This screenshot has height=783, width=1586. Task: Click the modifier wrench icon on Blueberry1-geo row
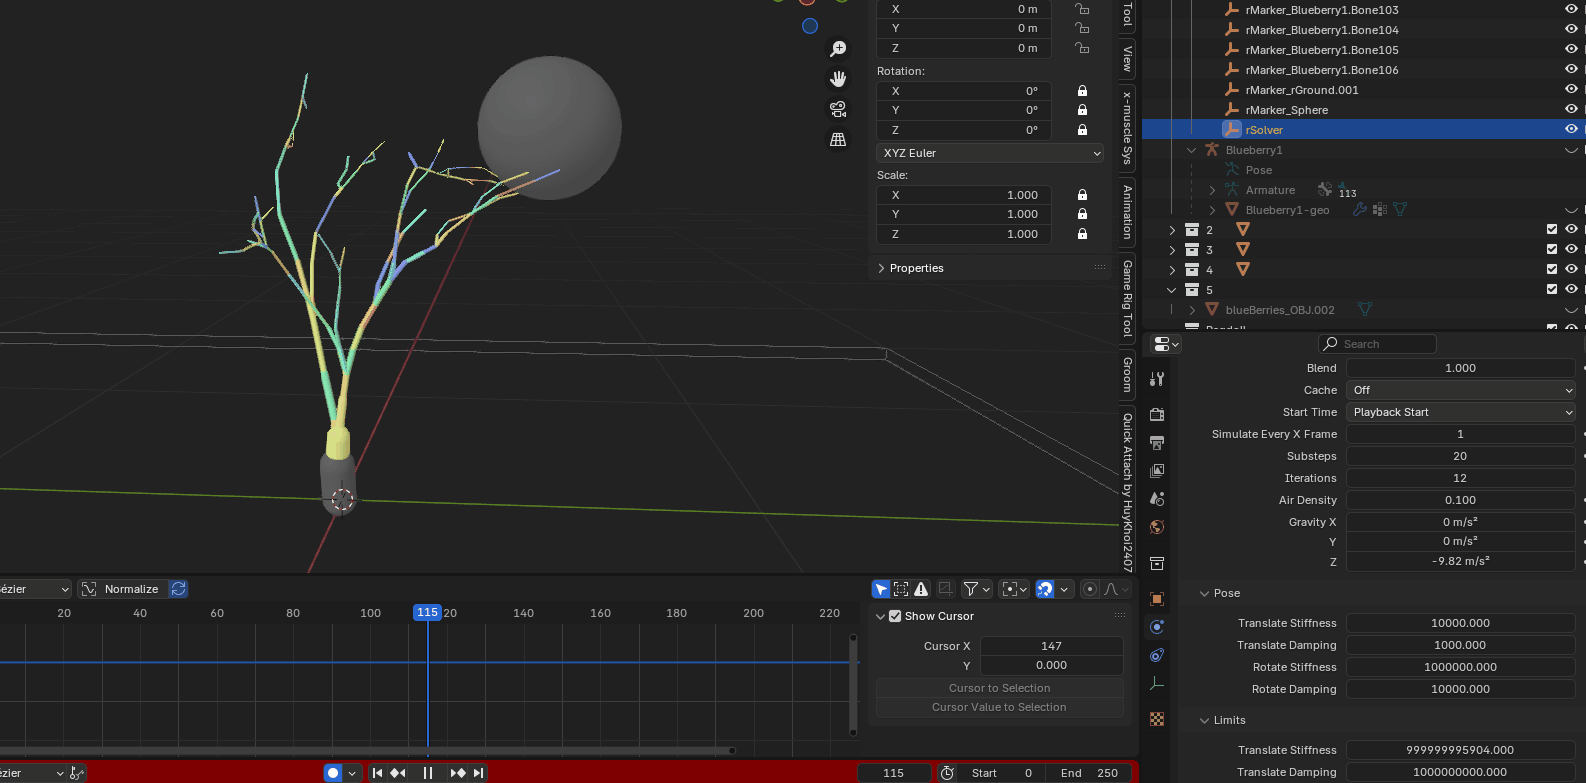click(x=1359, y=210)
